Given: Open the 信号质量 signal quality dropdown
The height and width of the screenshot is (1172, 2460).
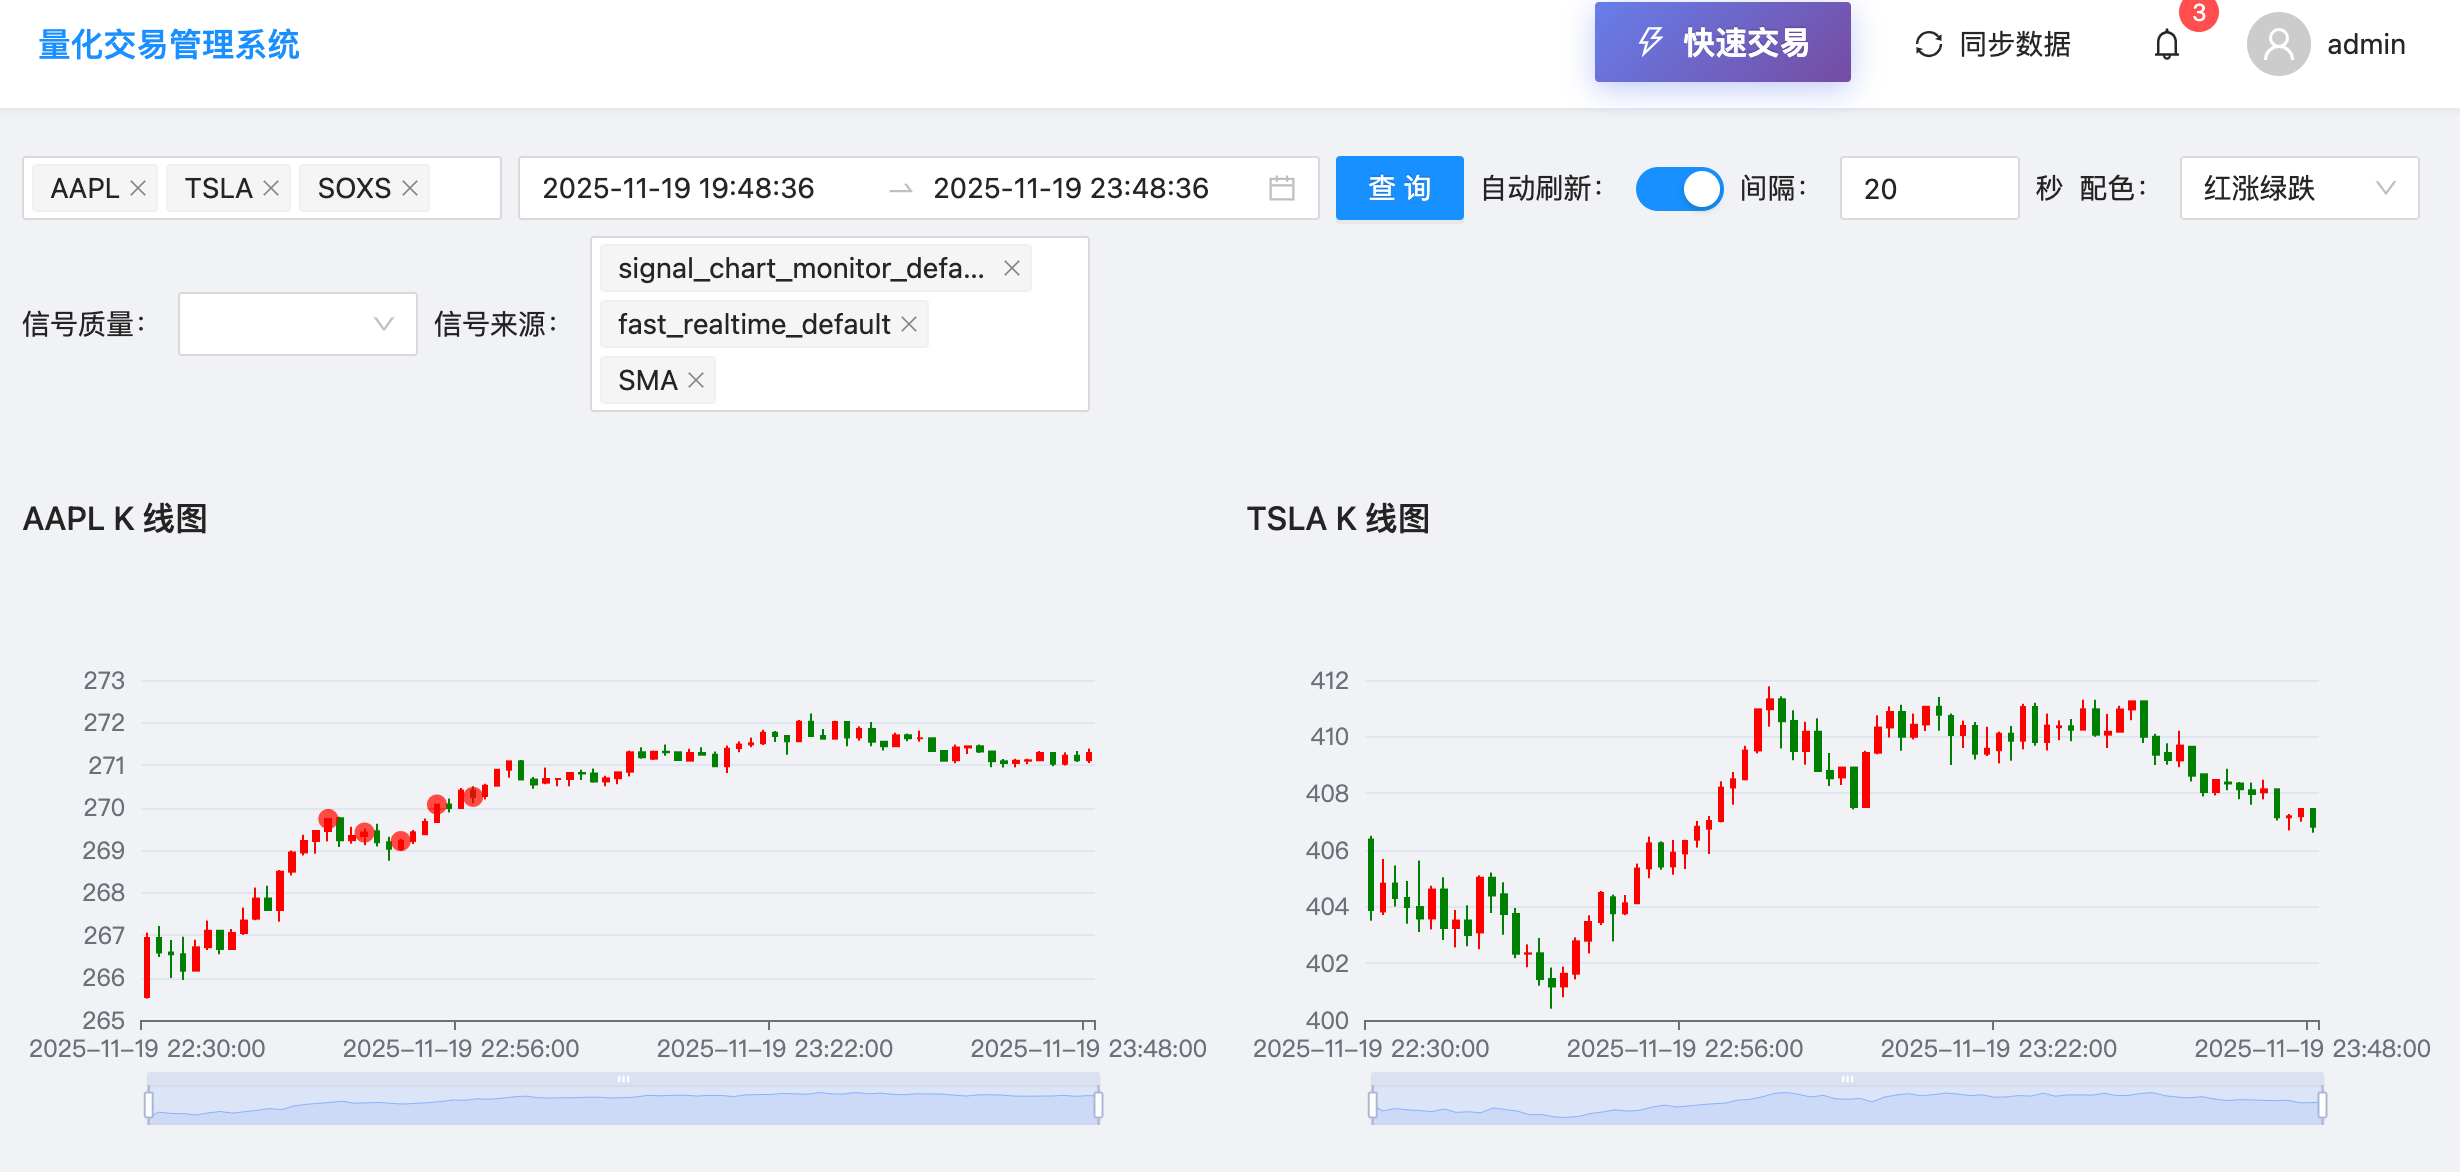Looking at the screenshot, I should click(x=297, y=324).
